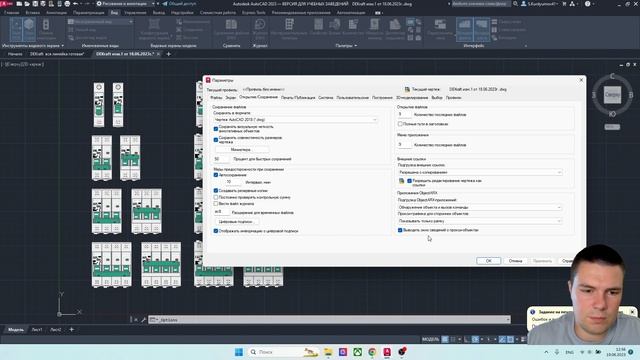Screen dimensions: 640x360
Task: Enable "Вести файл журнала" checkbox
Action: coord(216,204)
